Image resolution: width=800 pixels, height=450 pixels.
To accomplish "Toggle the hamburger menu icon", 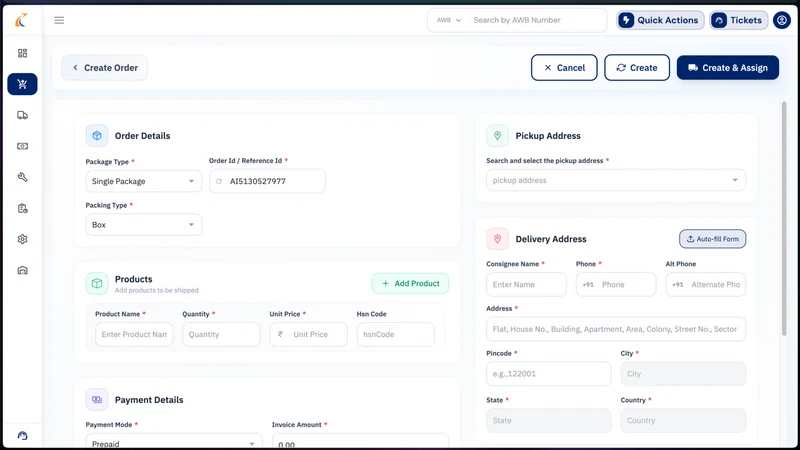I will 59,20.
